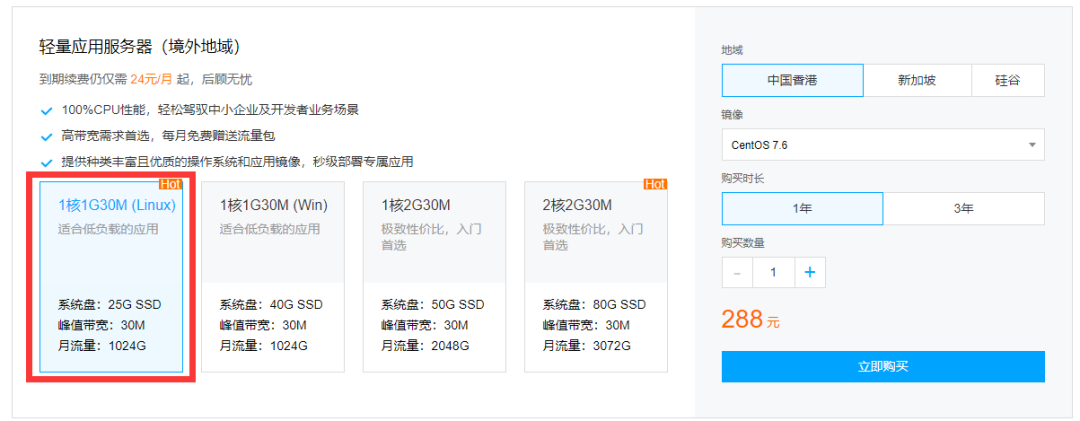
Task: Click 峰值带宽：30M on the Win card
Action: (263, 325)
